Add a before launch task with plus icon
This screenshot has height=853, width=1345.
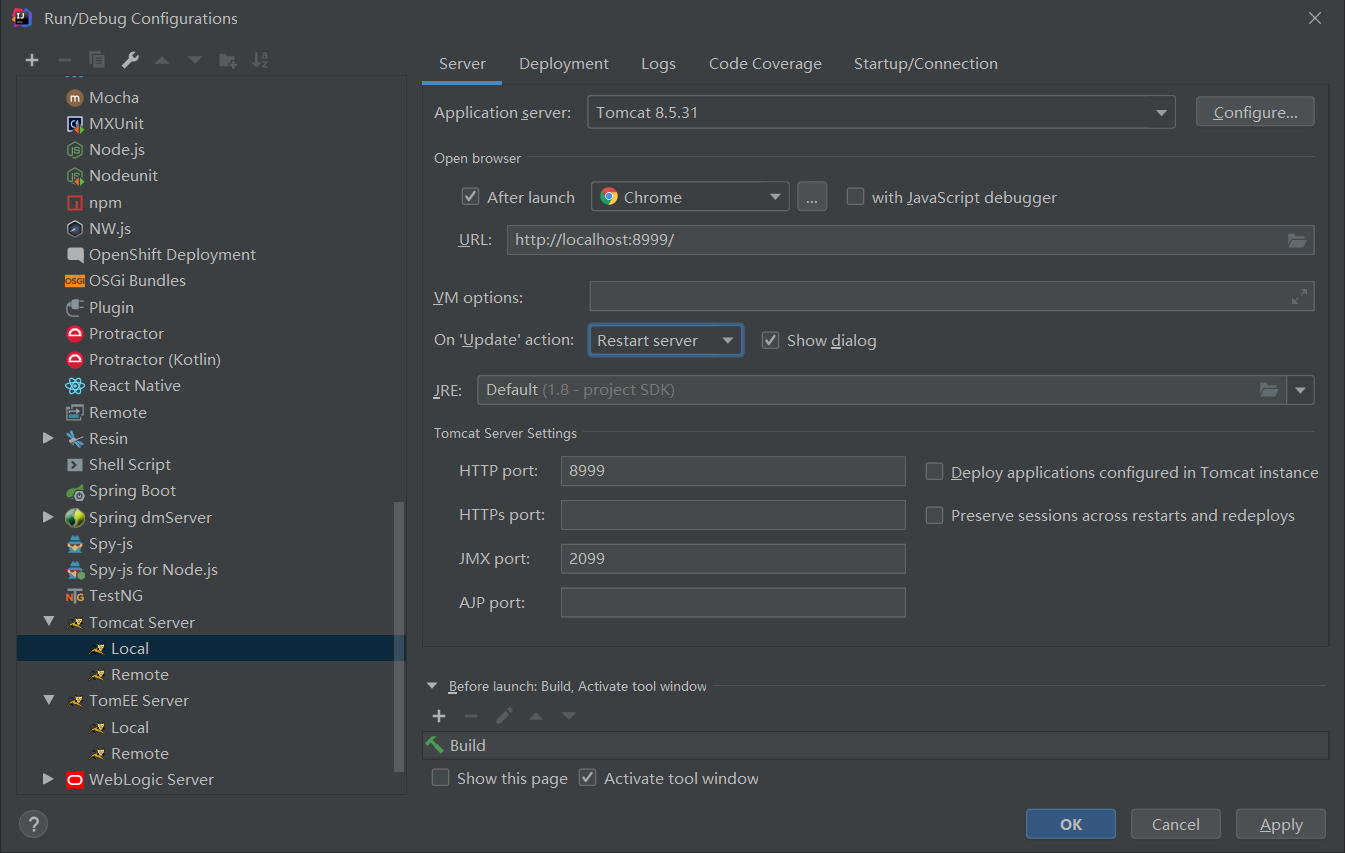click(439, 716)
